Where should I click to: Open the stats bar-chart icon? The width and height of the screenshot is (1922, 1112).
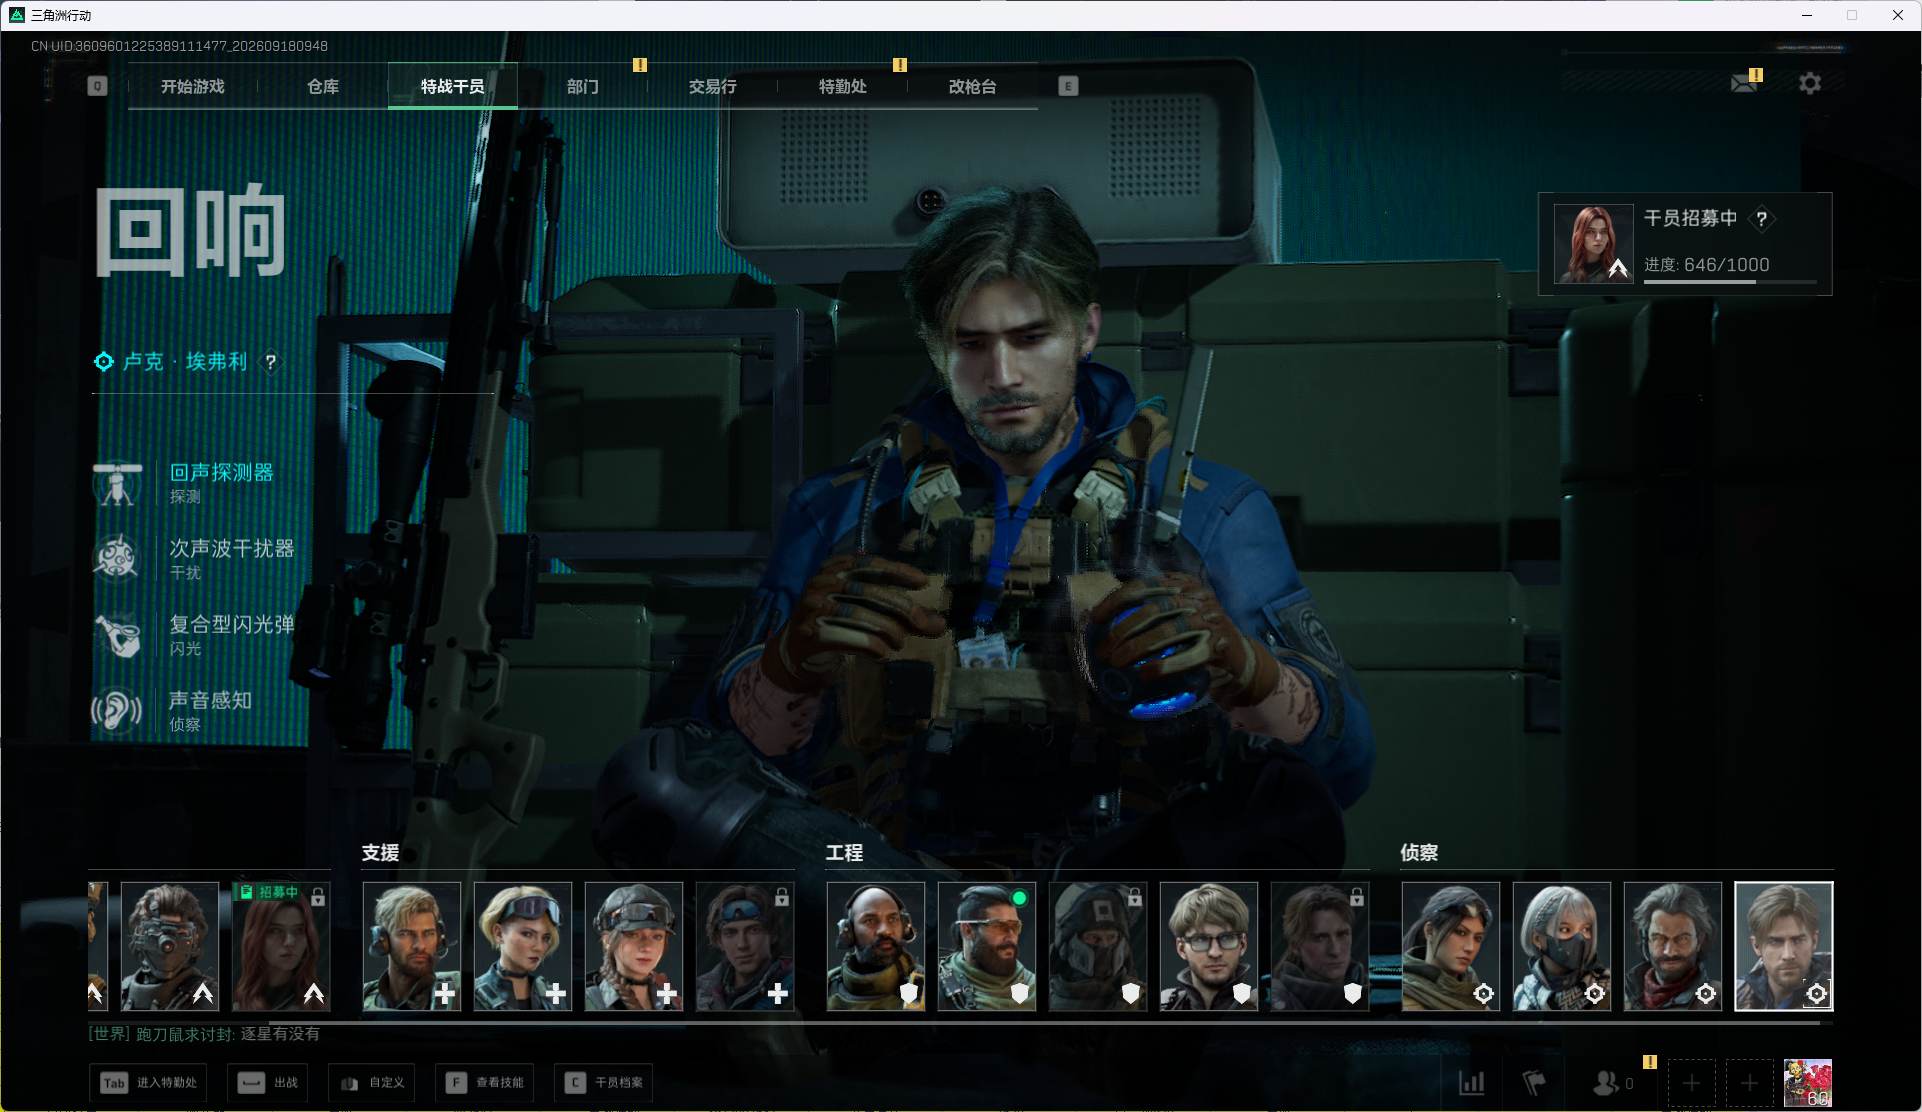1472,1083
